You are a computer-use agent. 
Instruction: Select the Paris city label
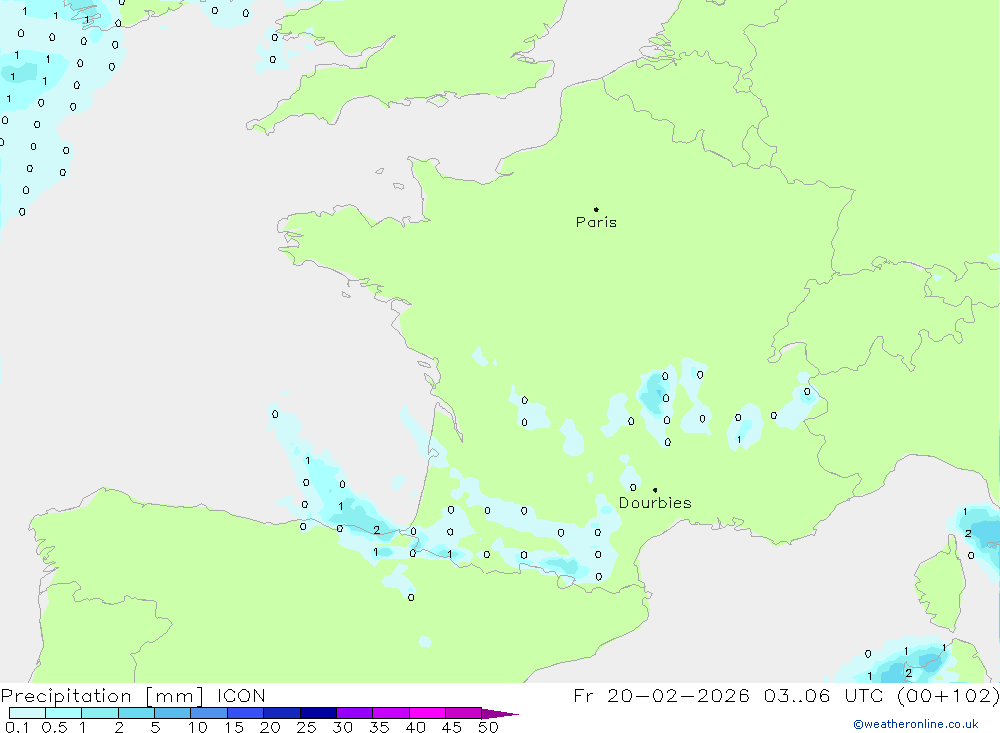click(x=596, y=222)
